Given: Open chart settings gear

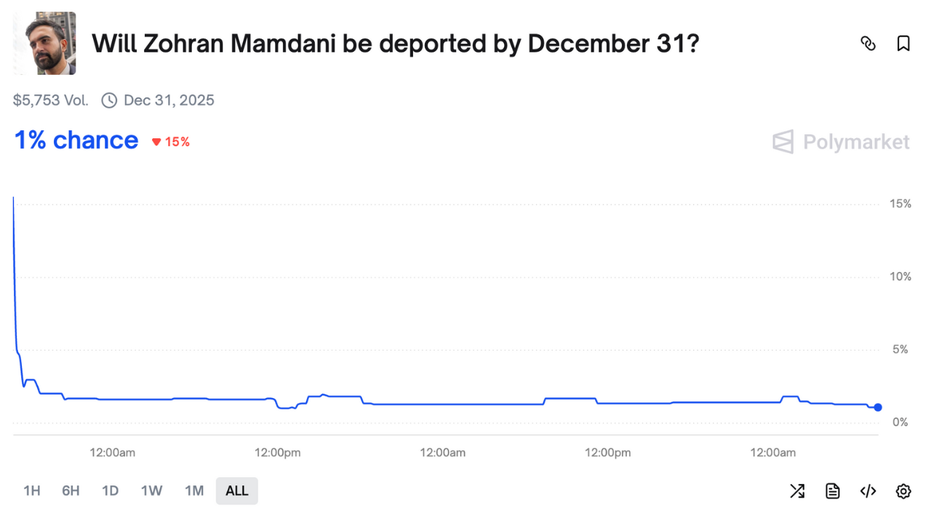Looking at the screenshot, I should tap(903, 491).
